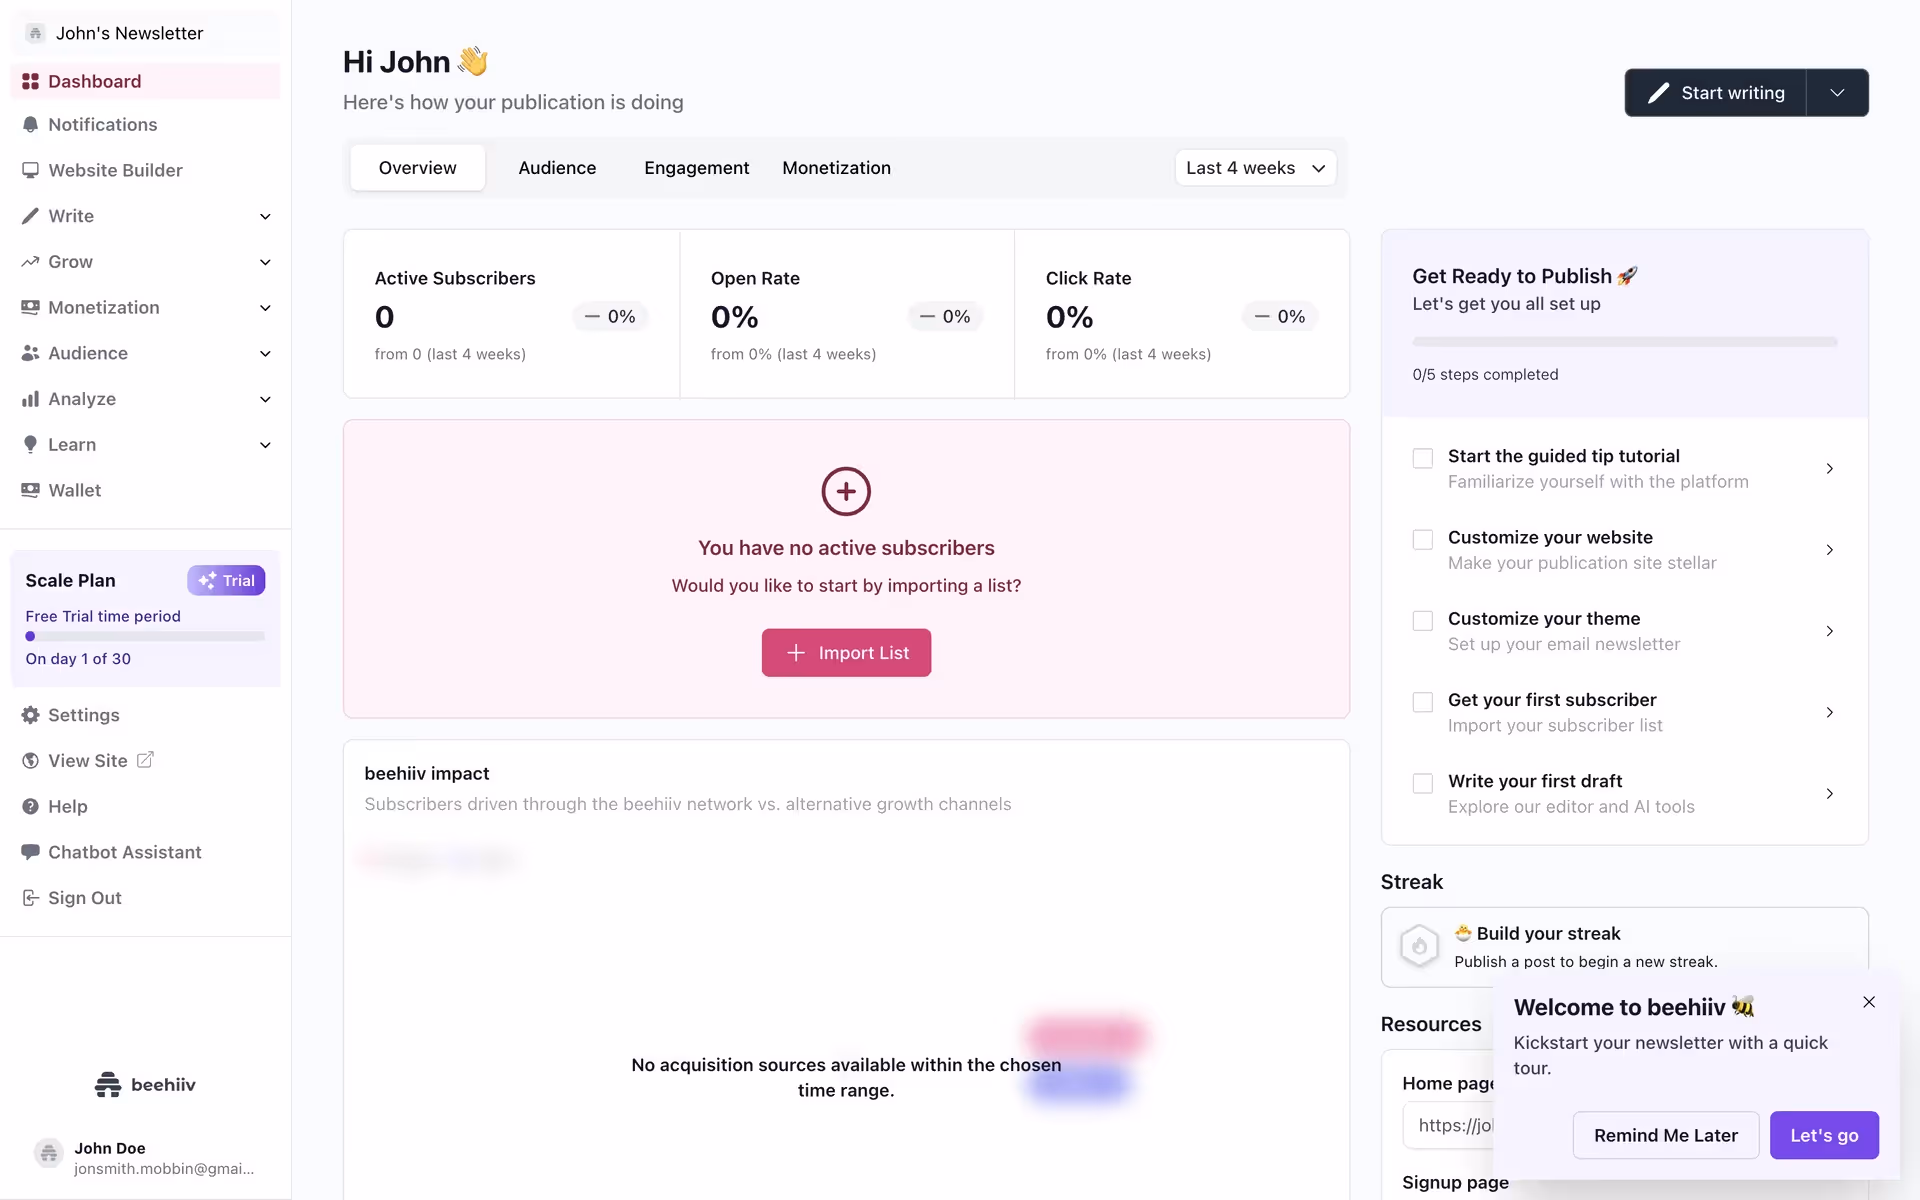Click the Import List button
The height and width of the screenshot is (1200, 1920).
pos(846,653)
